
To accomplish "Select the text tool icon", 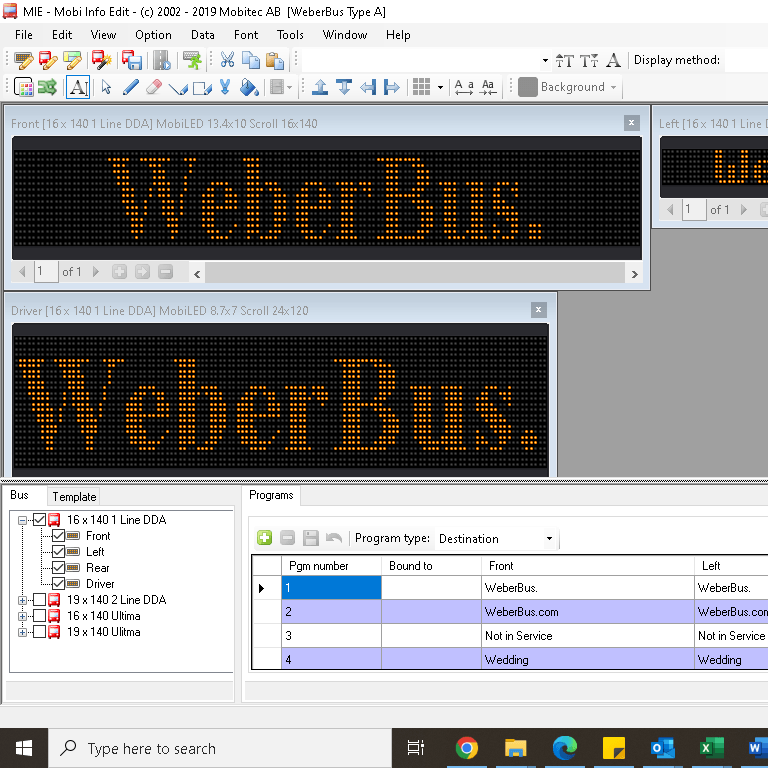I will click(78, 88).
